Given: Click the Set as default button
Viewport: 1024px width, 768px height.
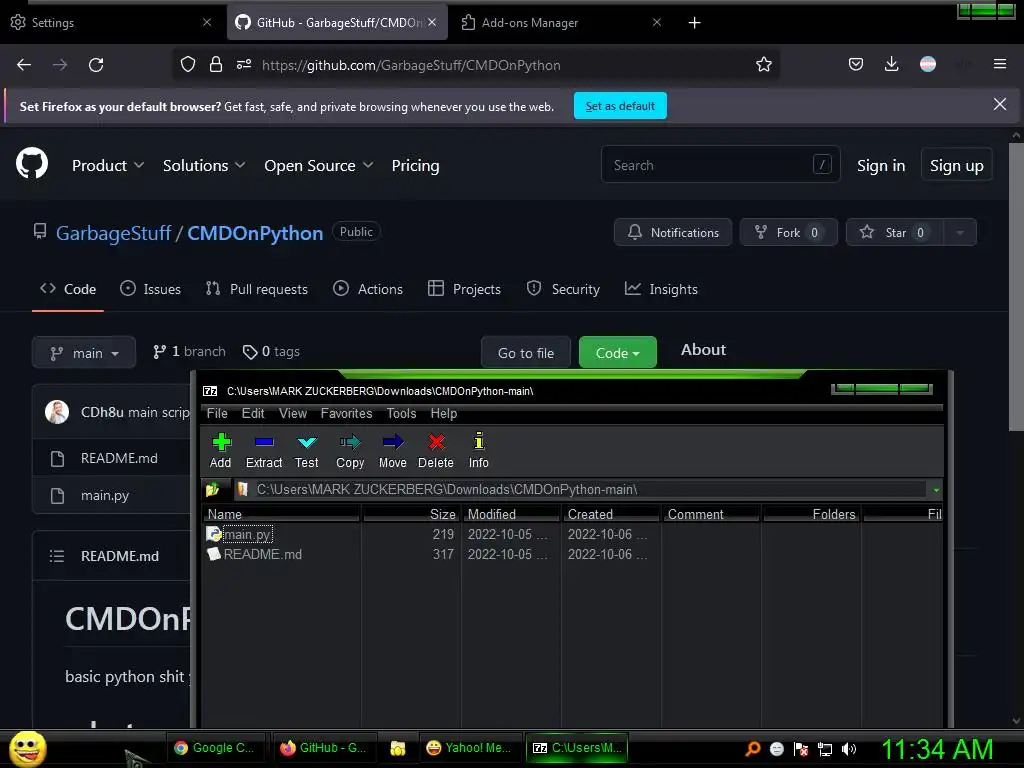Looking at the screenshot, I should click(620, 106).
